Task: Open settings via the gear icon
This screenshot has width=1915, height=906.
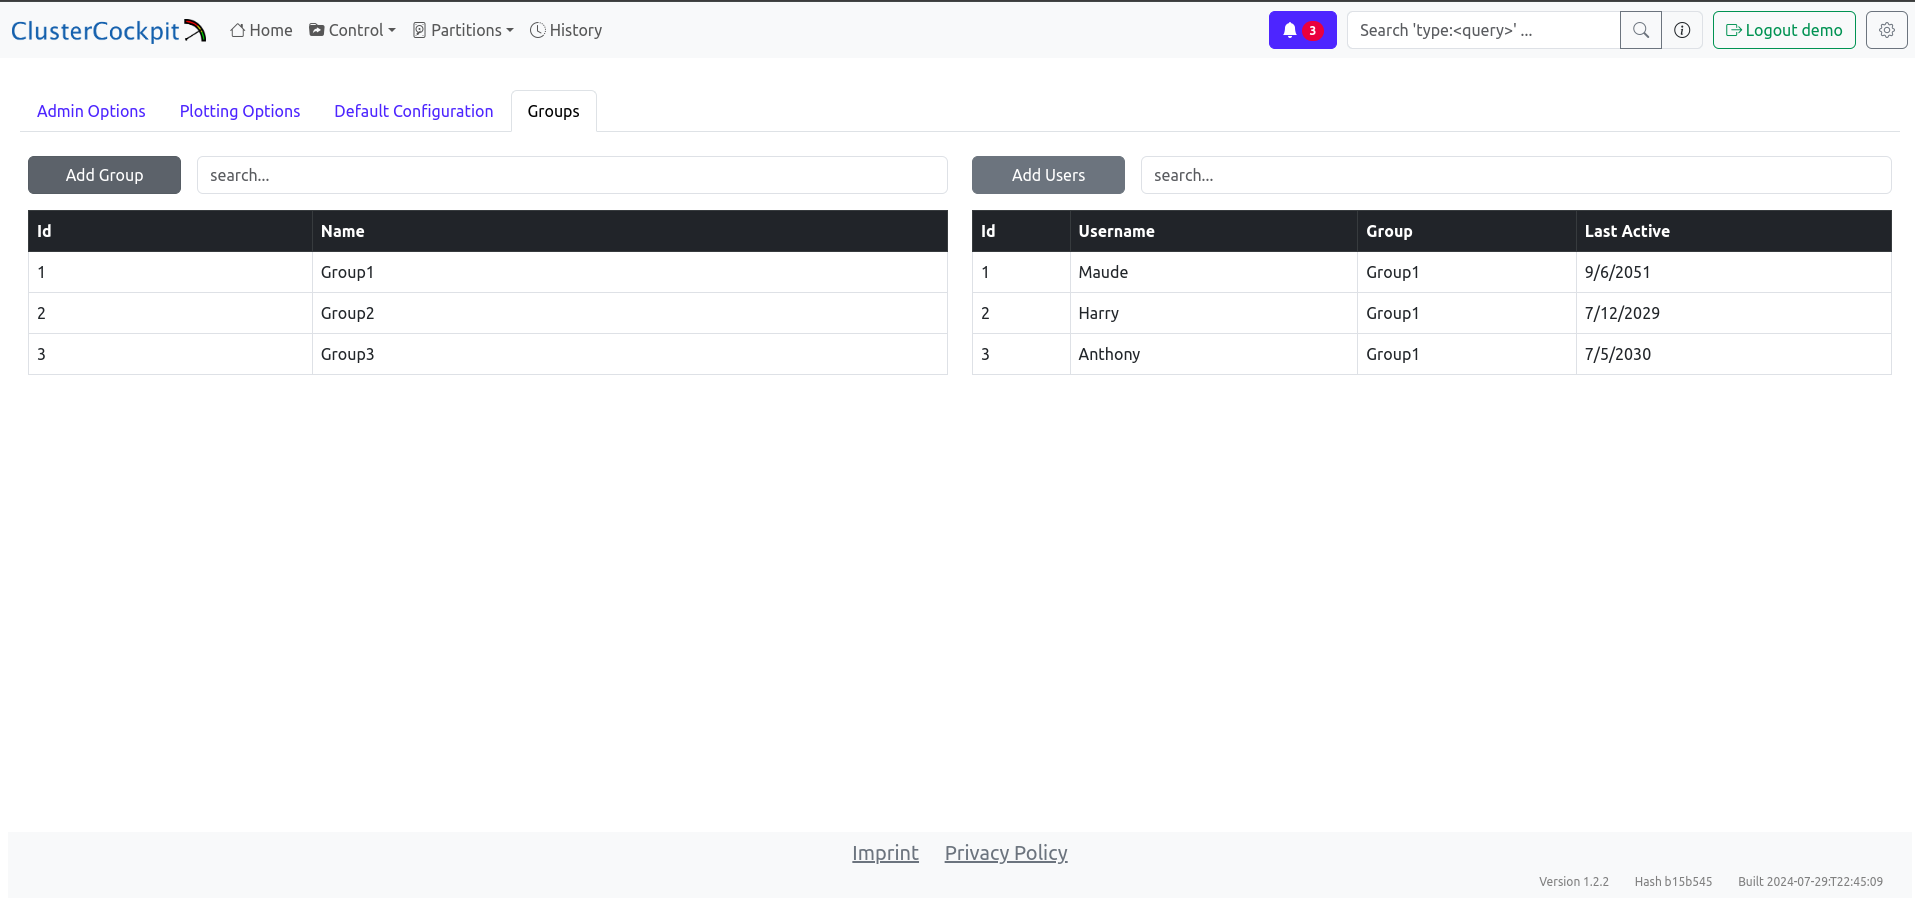Action: pos(1886,30)
